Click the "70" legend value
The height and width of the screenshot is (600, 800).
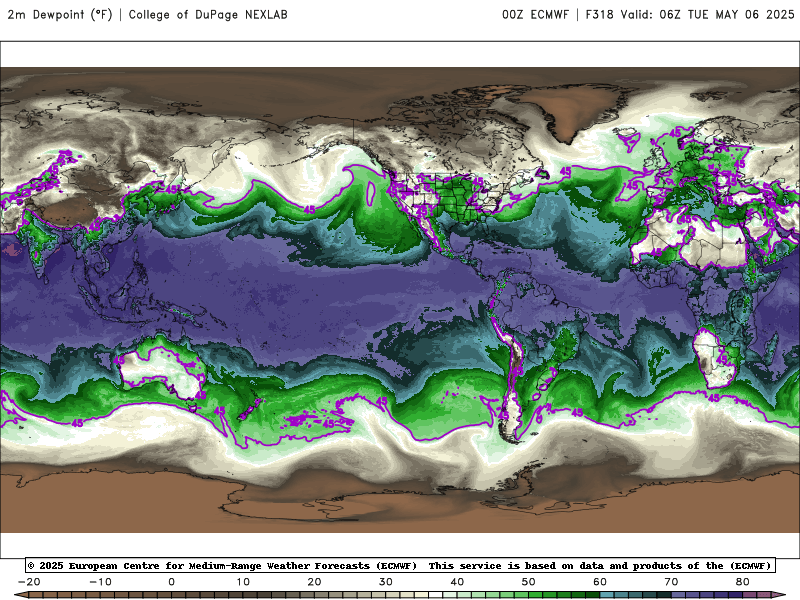click(x=671, y=582)
